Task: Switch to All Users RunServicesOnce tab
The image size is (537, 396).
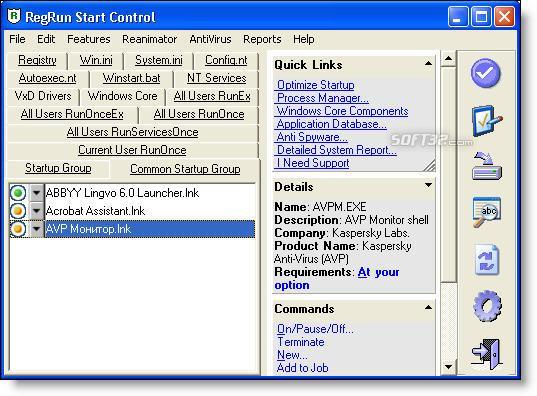Action: (x=133, y=132)
